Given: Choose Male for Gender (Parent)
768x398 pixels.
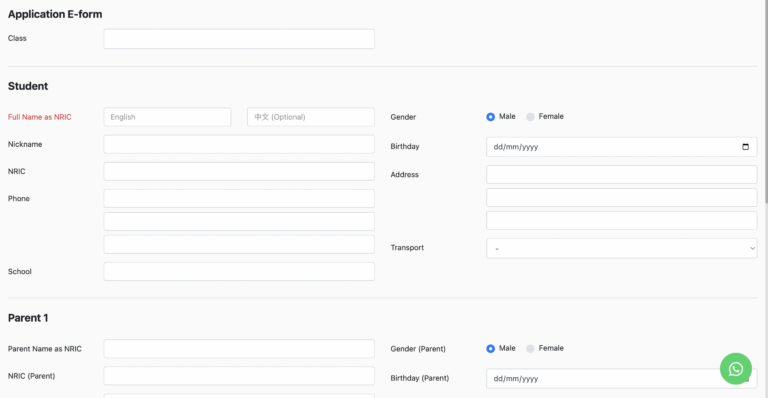Looking at the screenshot, I should (490, 349).
